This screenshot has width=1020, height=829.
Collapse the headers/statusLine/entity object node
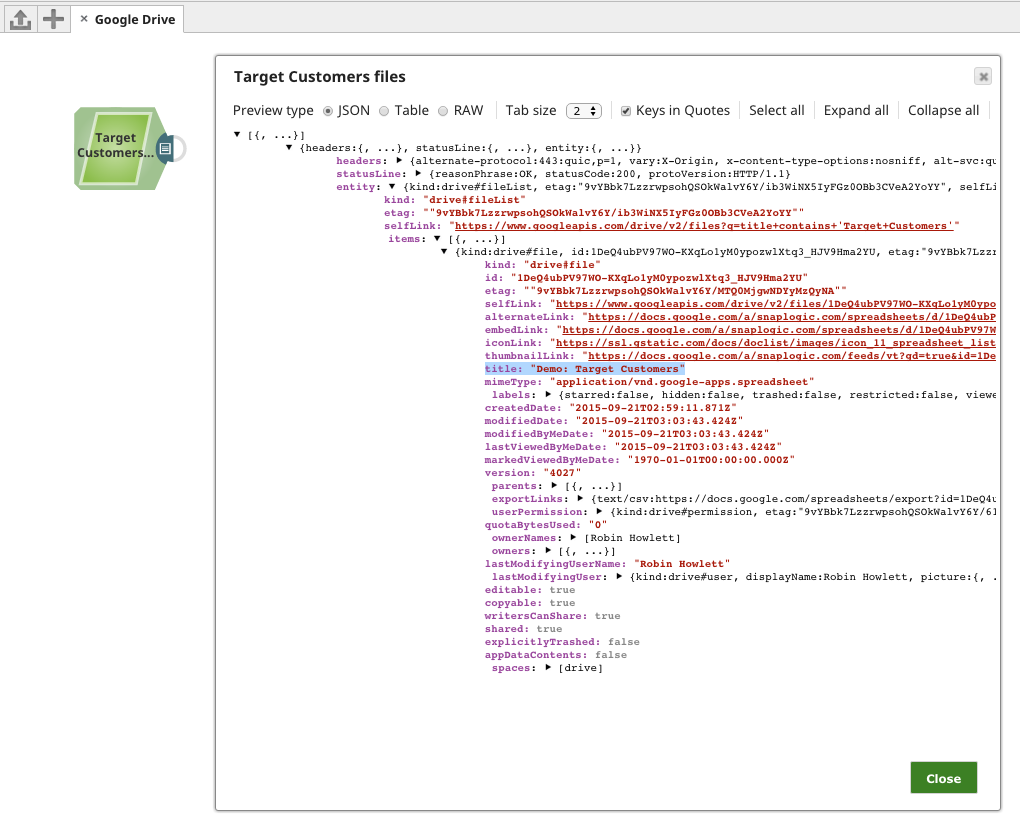pyautogui.click(x=289, y=148)
